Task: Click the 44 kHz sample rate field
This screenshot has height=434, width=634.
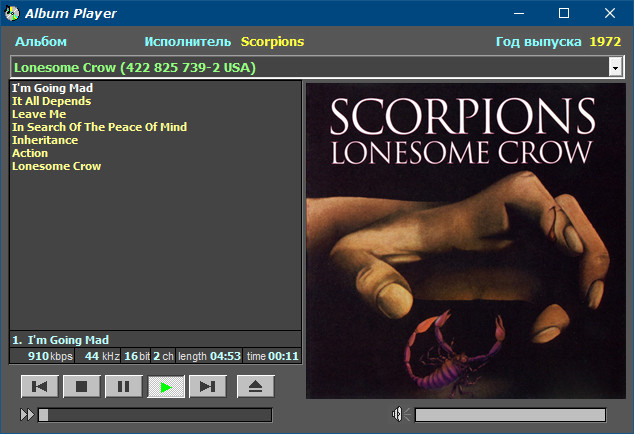Action: (97, 356)
